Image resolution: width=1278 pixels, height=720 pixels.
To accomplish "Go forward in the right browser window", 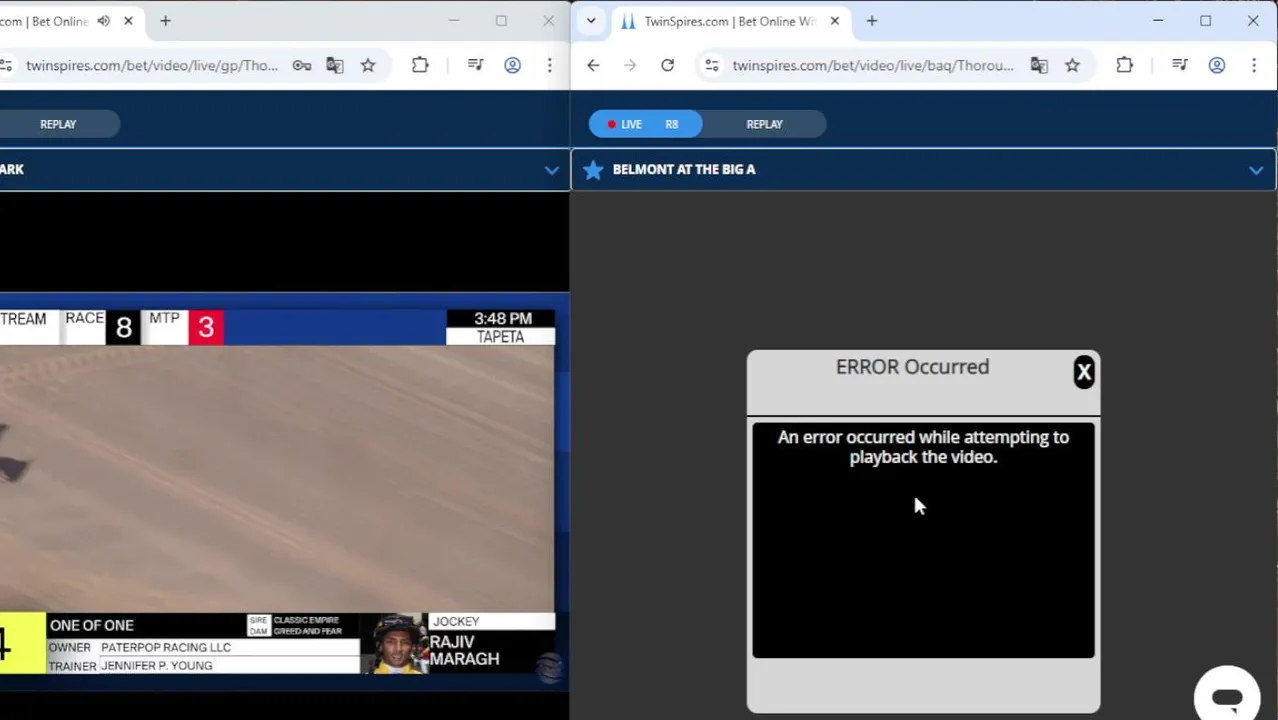I will click(629, 65).
